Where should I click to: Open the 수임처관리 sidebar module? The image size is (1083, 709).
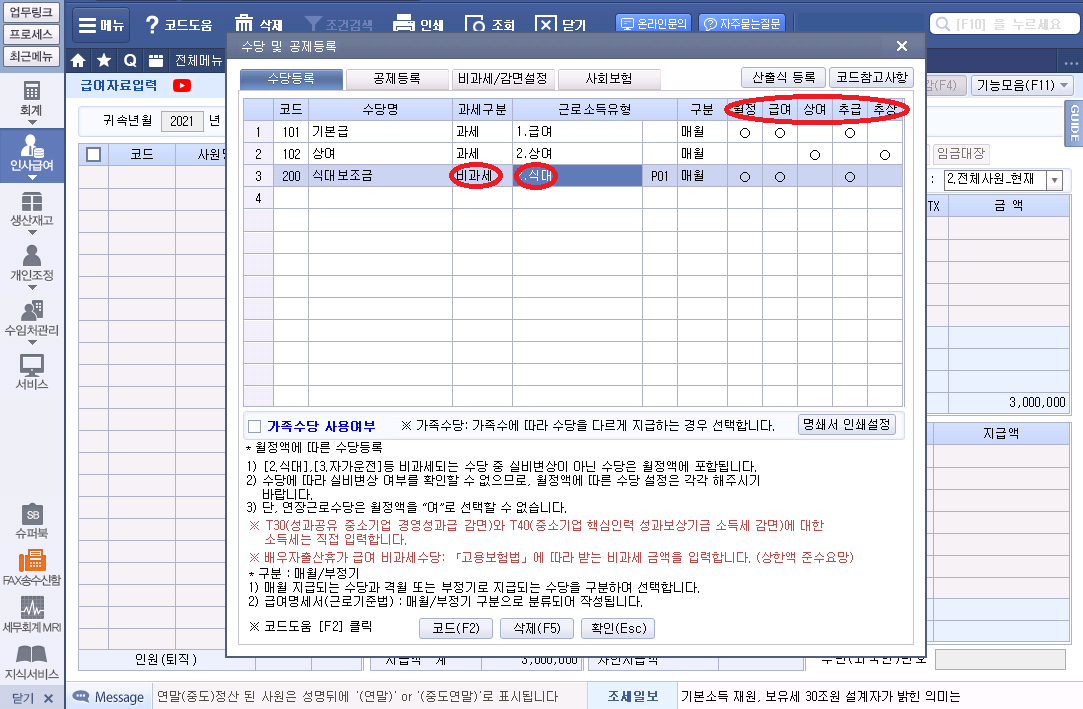tap(31, 320)
